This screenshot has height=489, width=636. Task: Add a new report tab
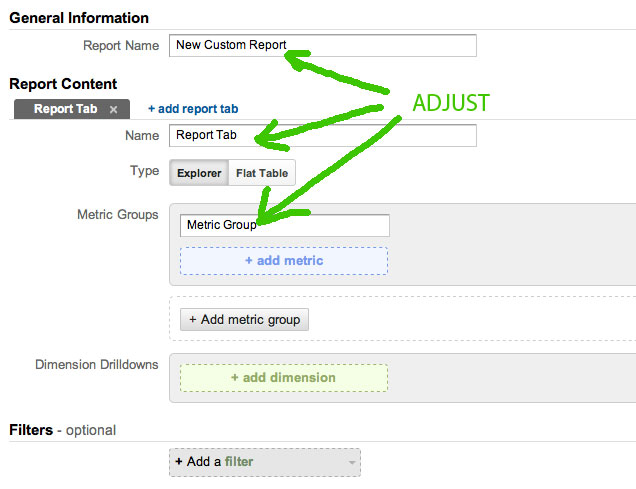[x=193, y=109]
